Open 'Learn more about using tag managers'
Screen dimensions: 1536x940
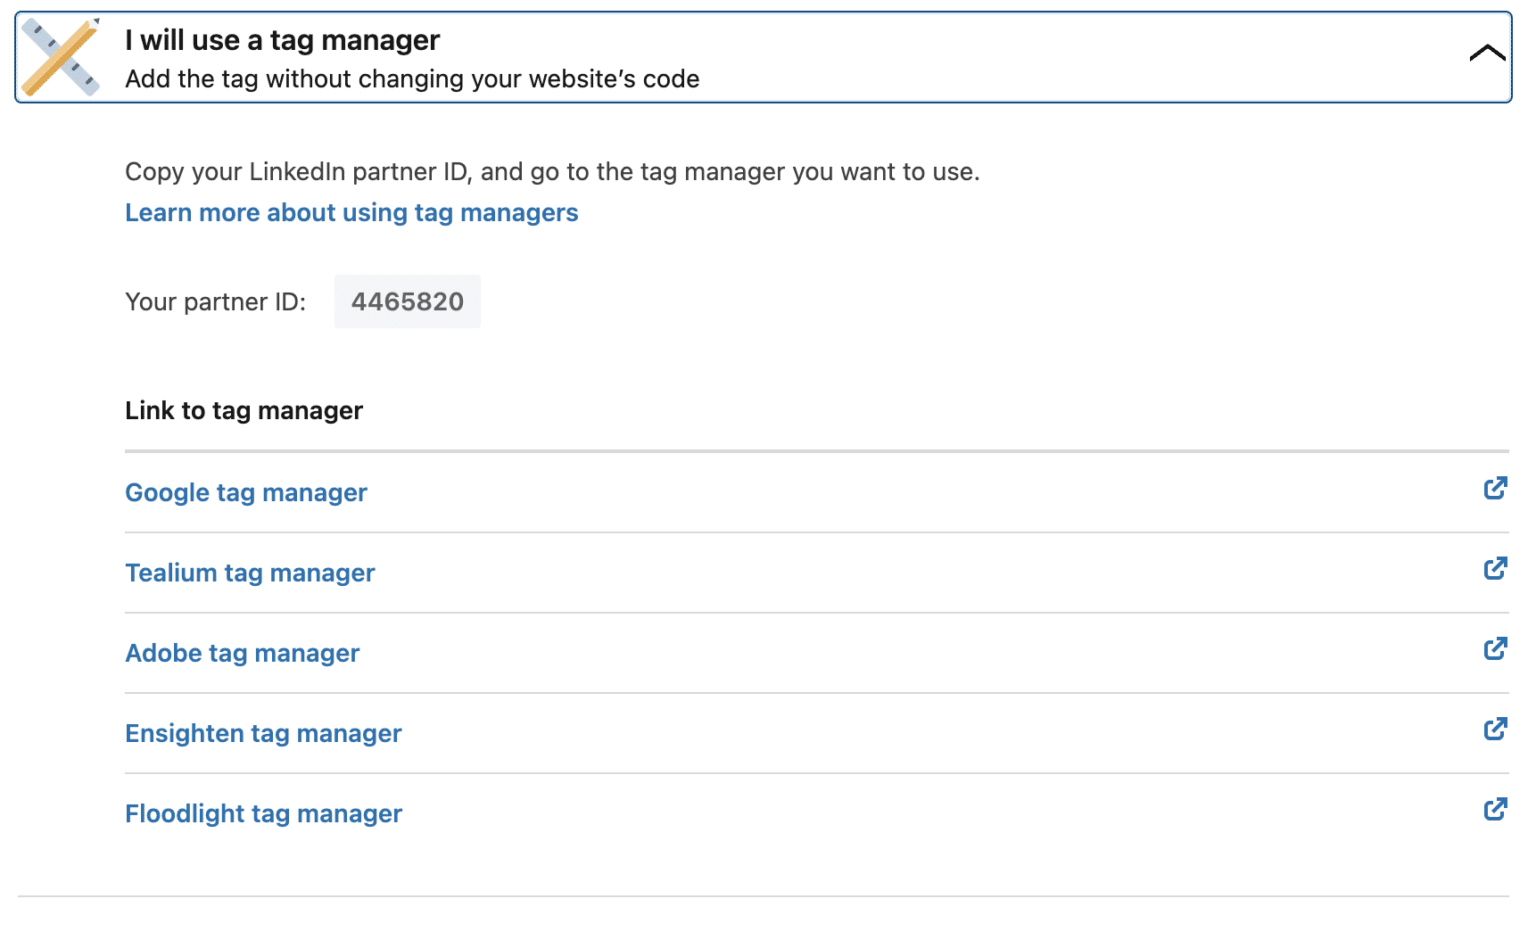351,212
